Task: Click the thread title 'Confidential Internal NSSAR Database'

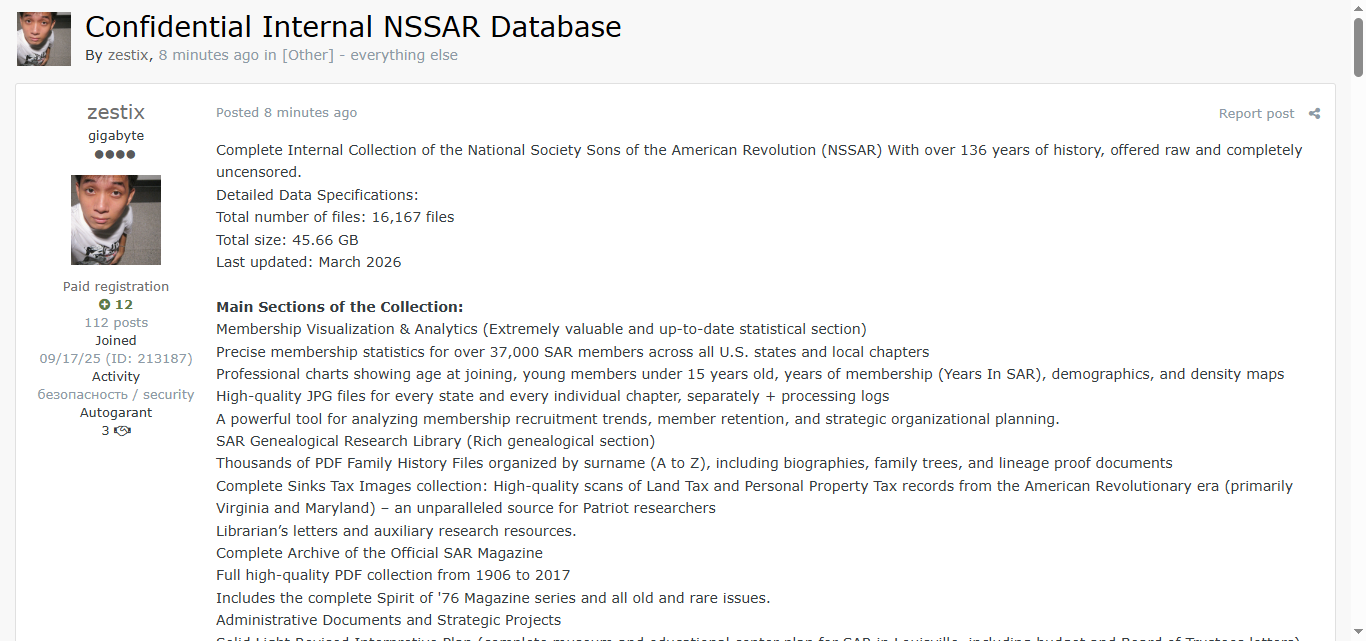Action: tap(353, 27)
